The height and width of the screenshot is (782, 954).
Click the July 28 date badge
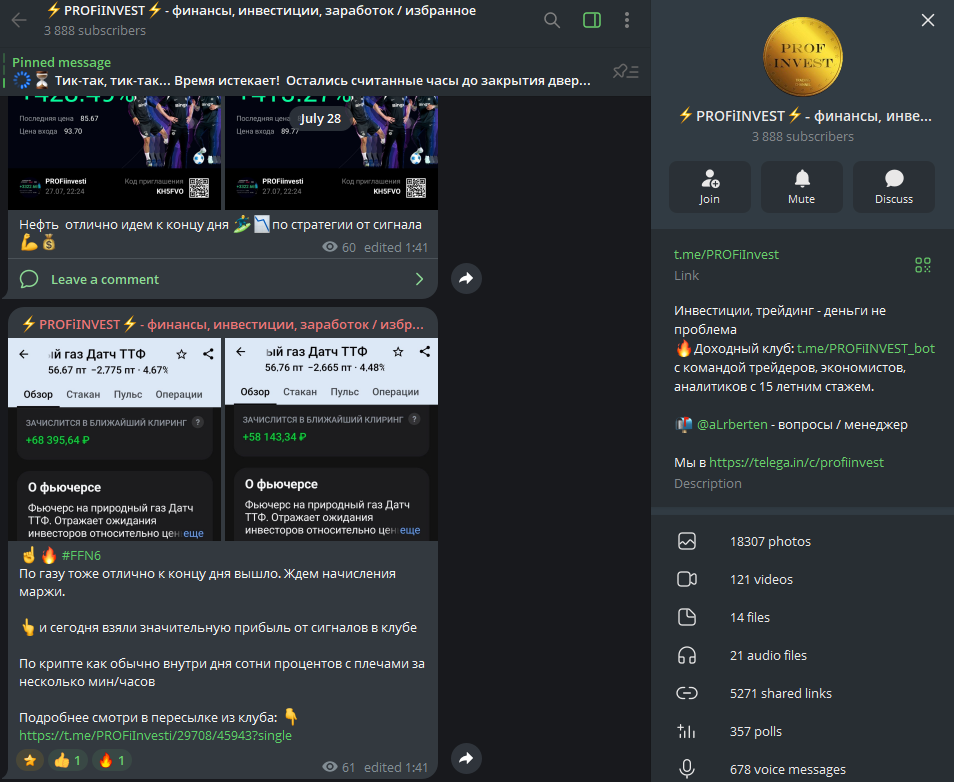pyautogui.click(x=320, y=119)
